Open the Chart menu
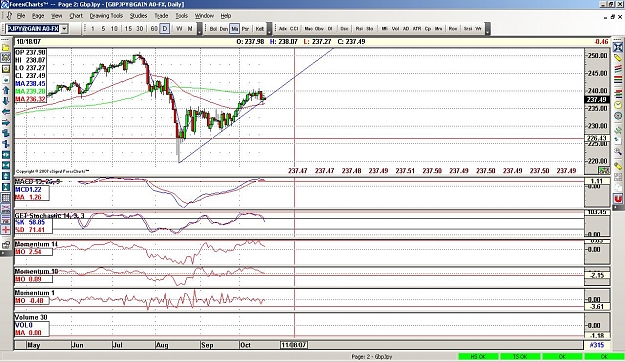 point(76,16)
